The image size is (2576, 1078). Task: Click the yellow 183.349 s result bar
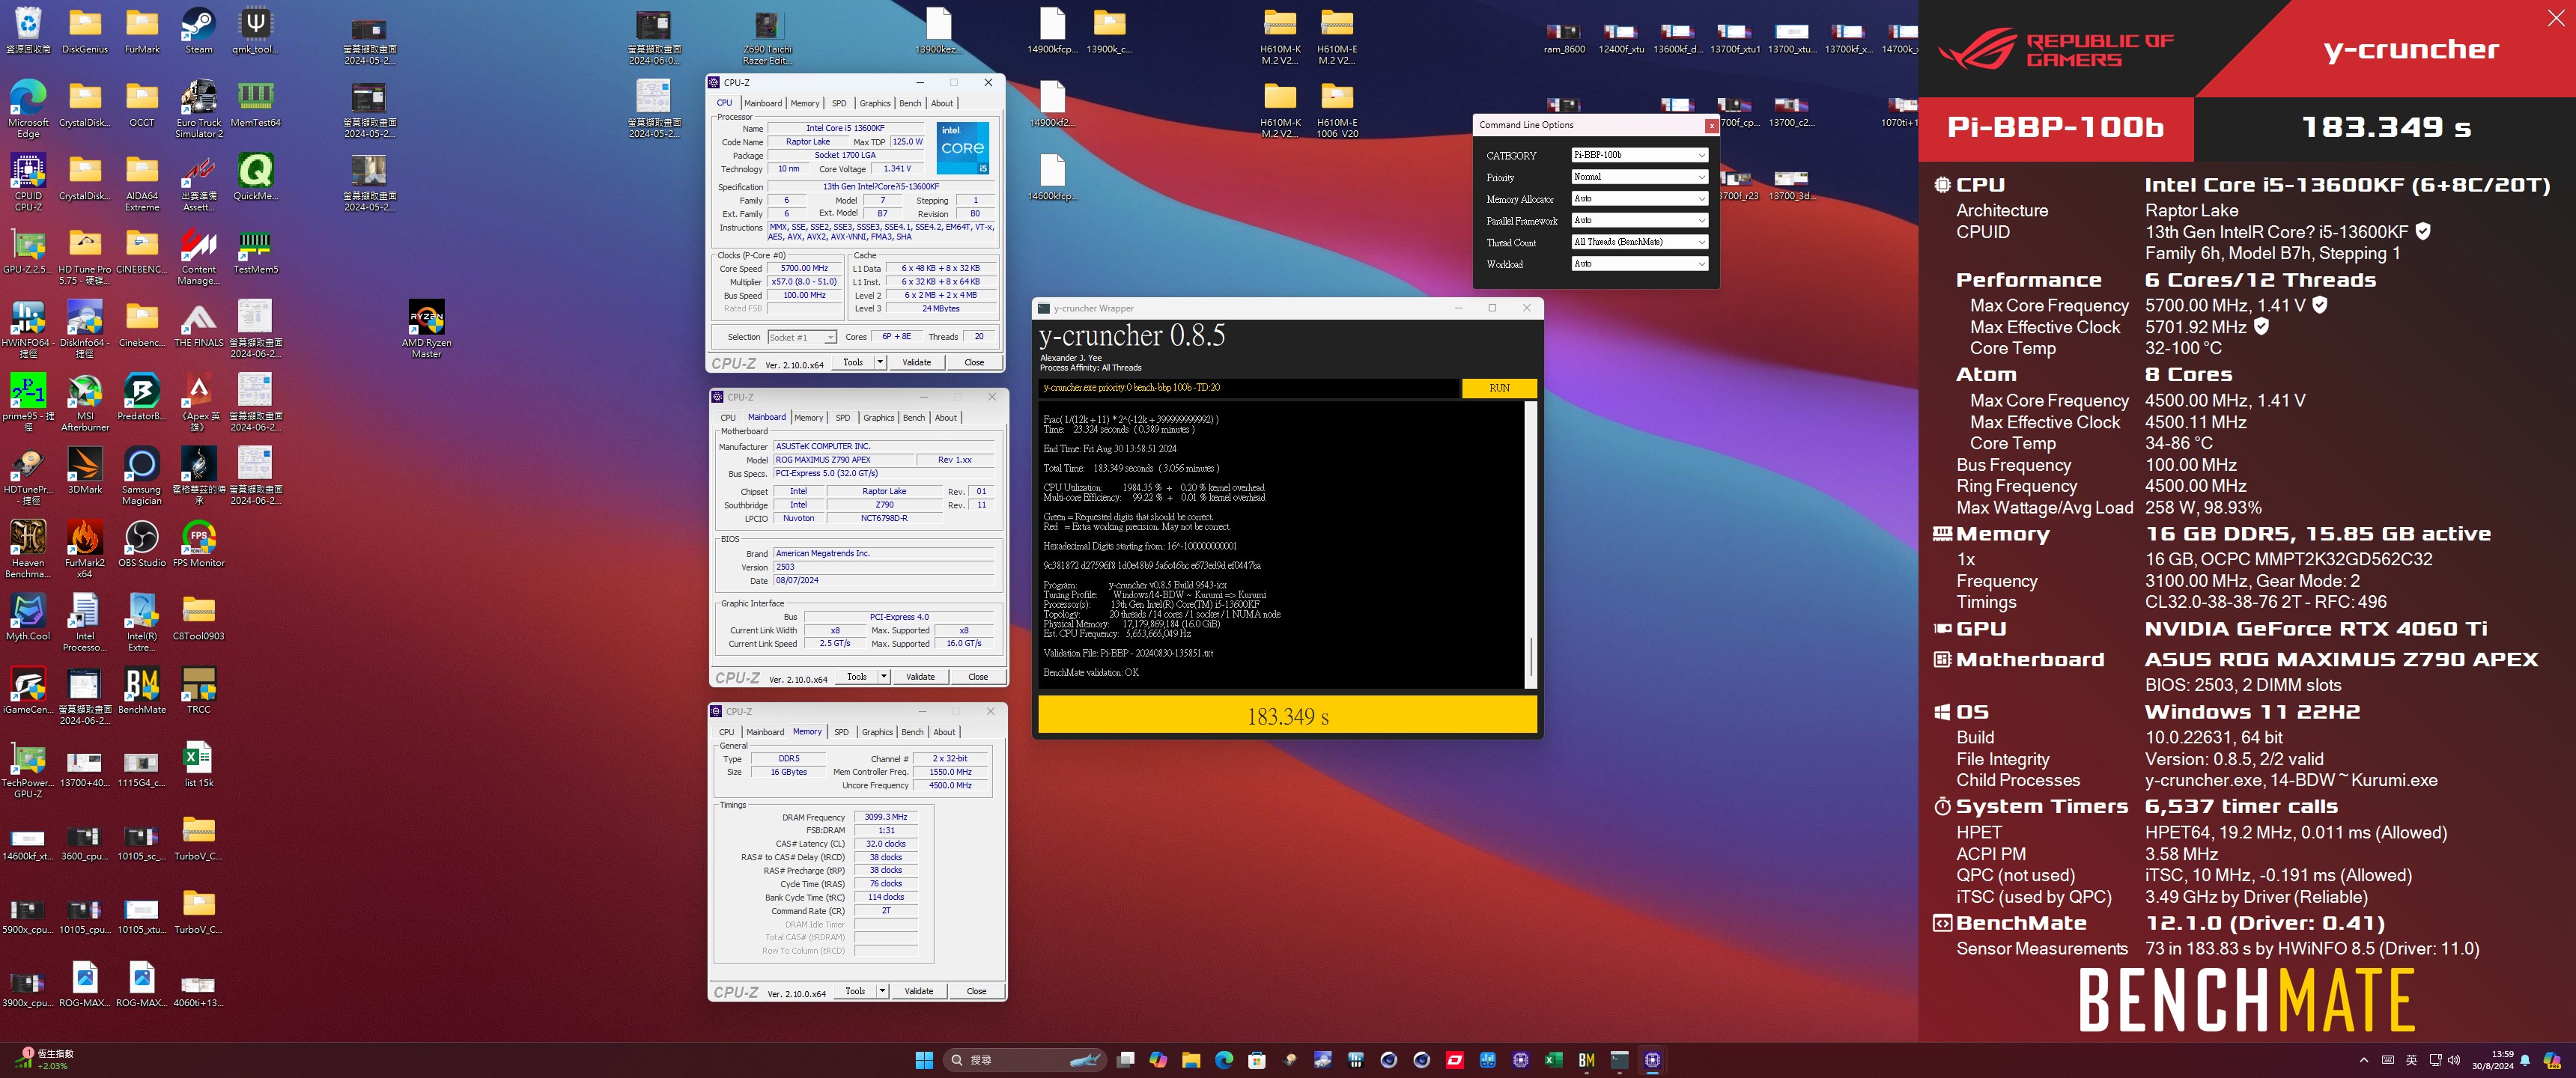(1287, 715)
